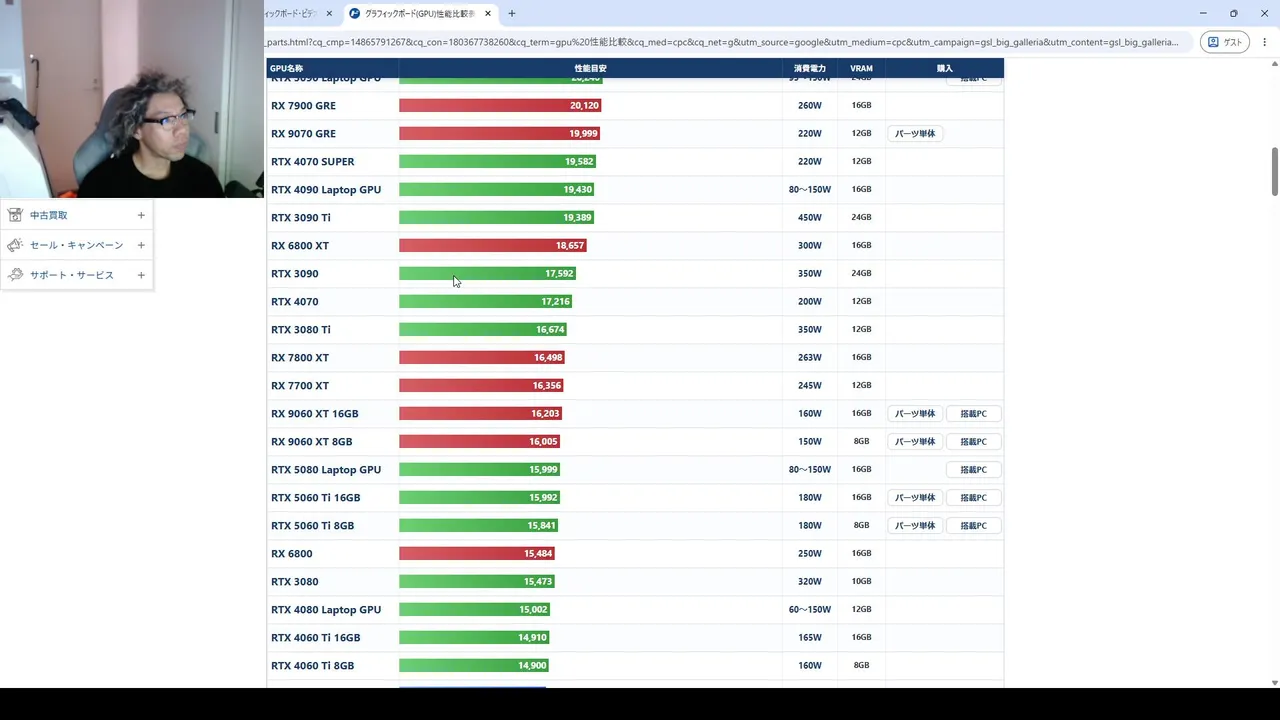
Task: Open the Chrome three-dot menu
Action: coord(1265,42)
